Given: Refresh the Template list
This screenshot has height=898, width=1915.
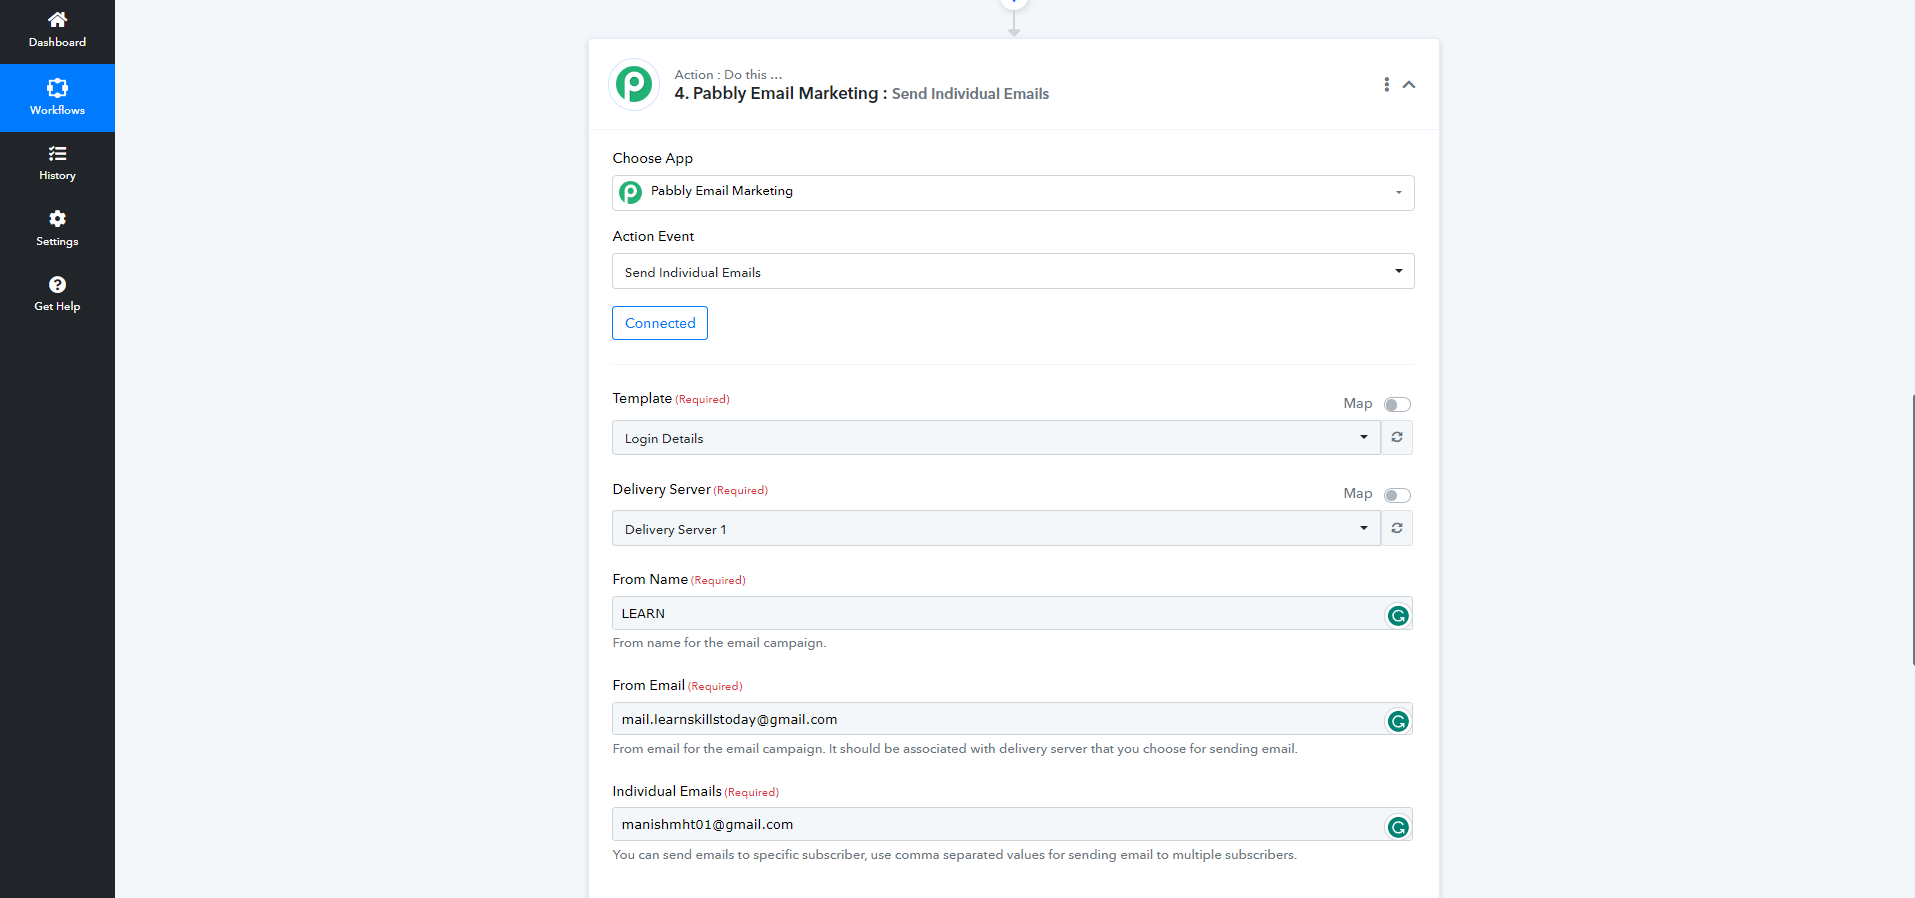Looking at the screenshot, I should tap(1397, 438).
